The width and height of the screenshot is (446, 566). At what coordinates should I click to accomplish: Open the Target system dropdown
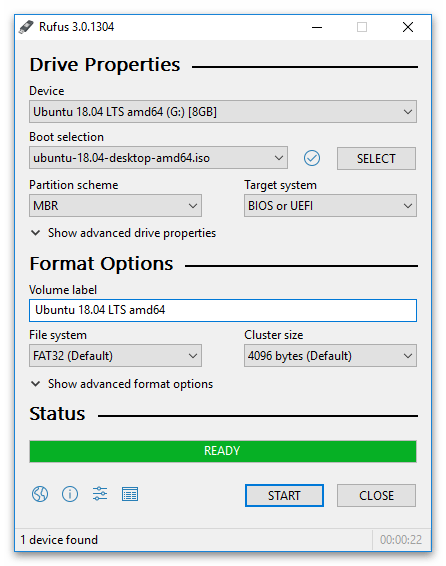[330, 206]
